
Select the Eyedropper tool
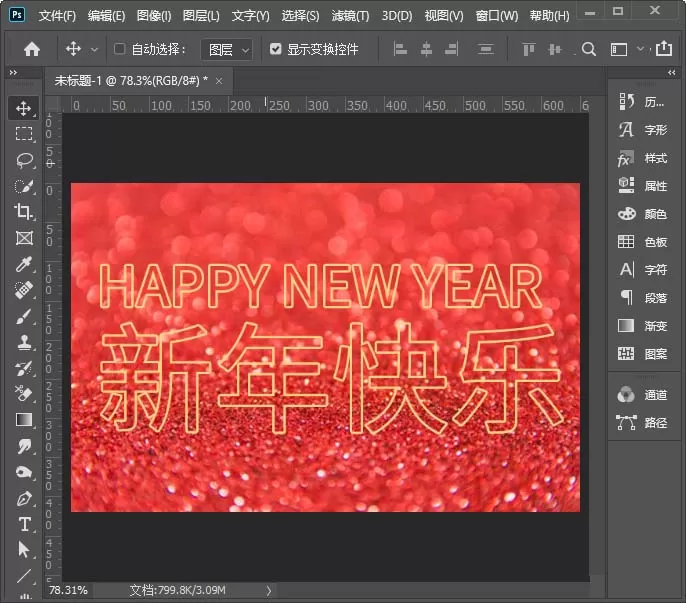tap(24, 264)
